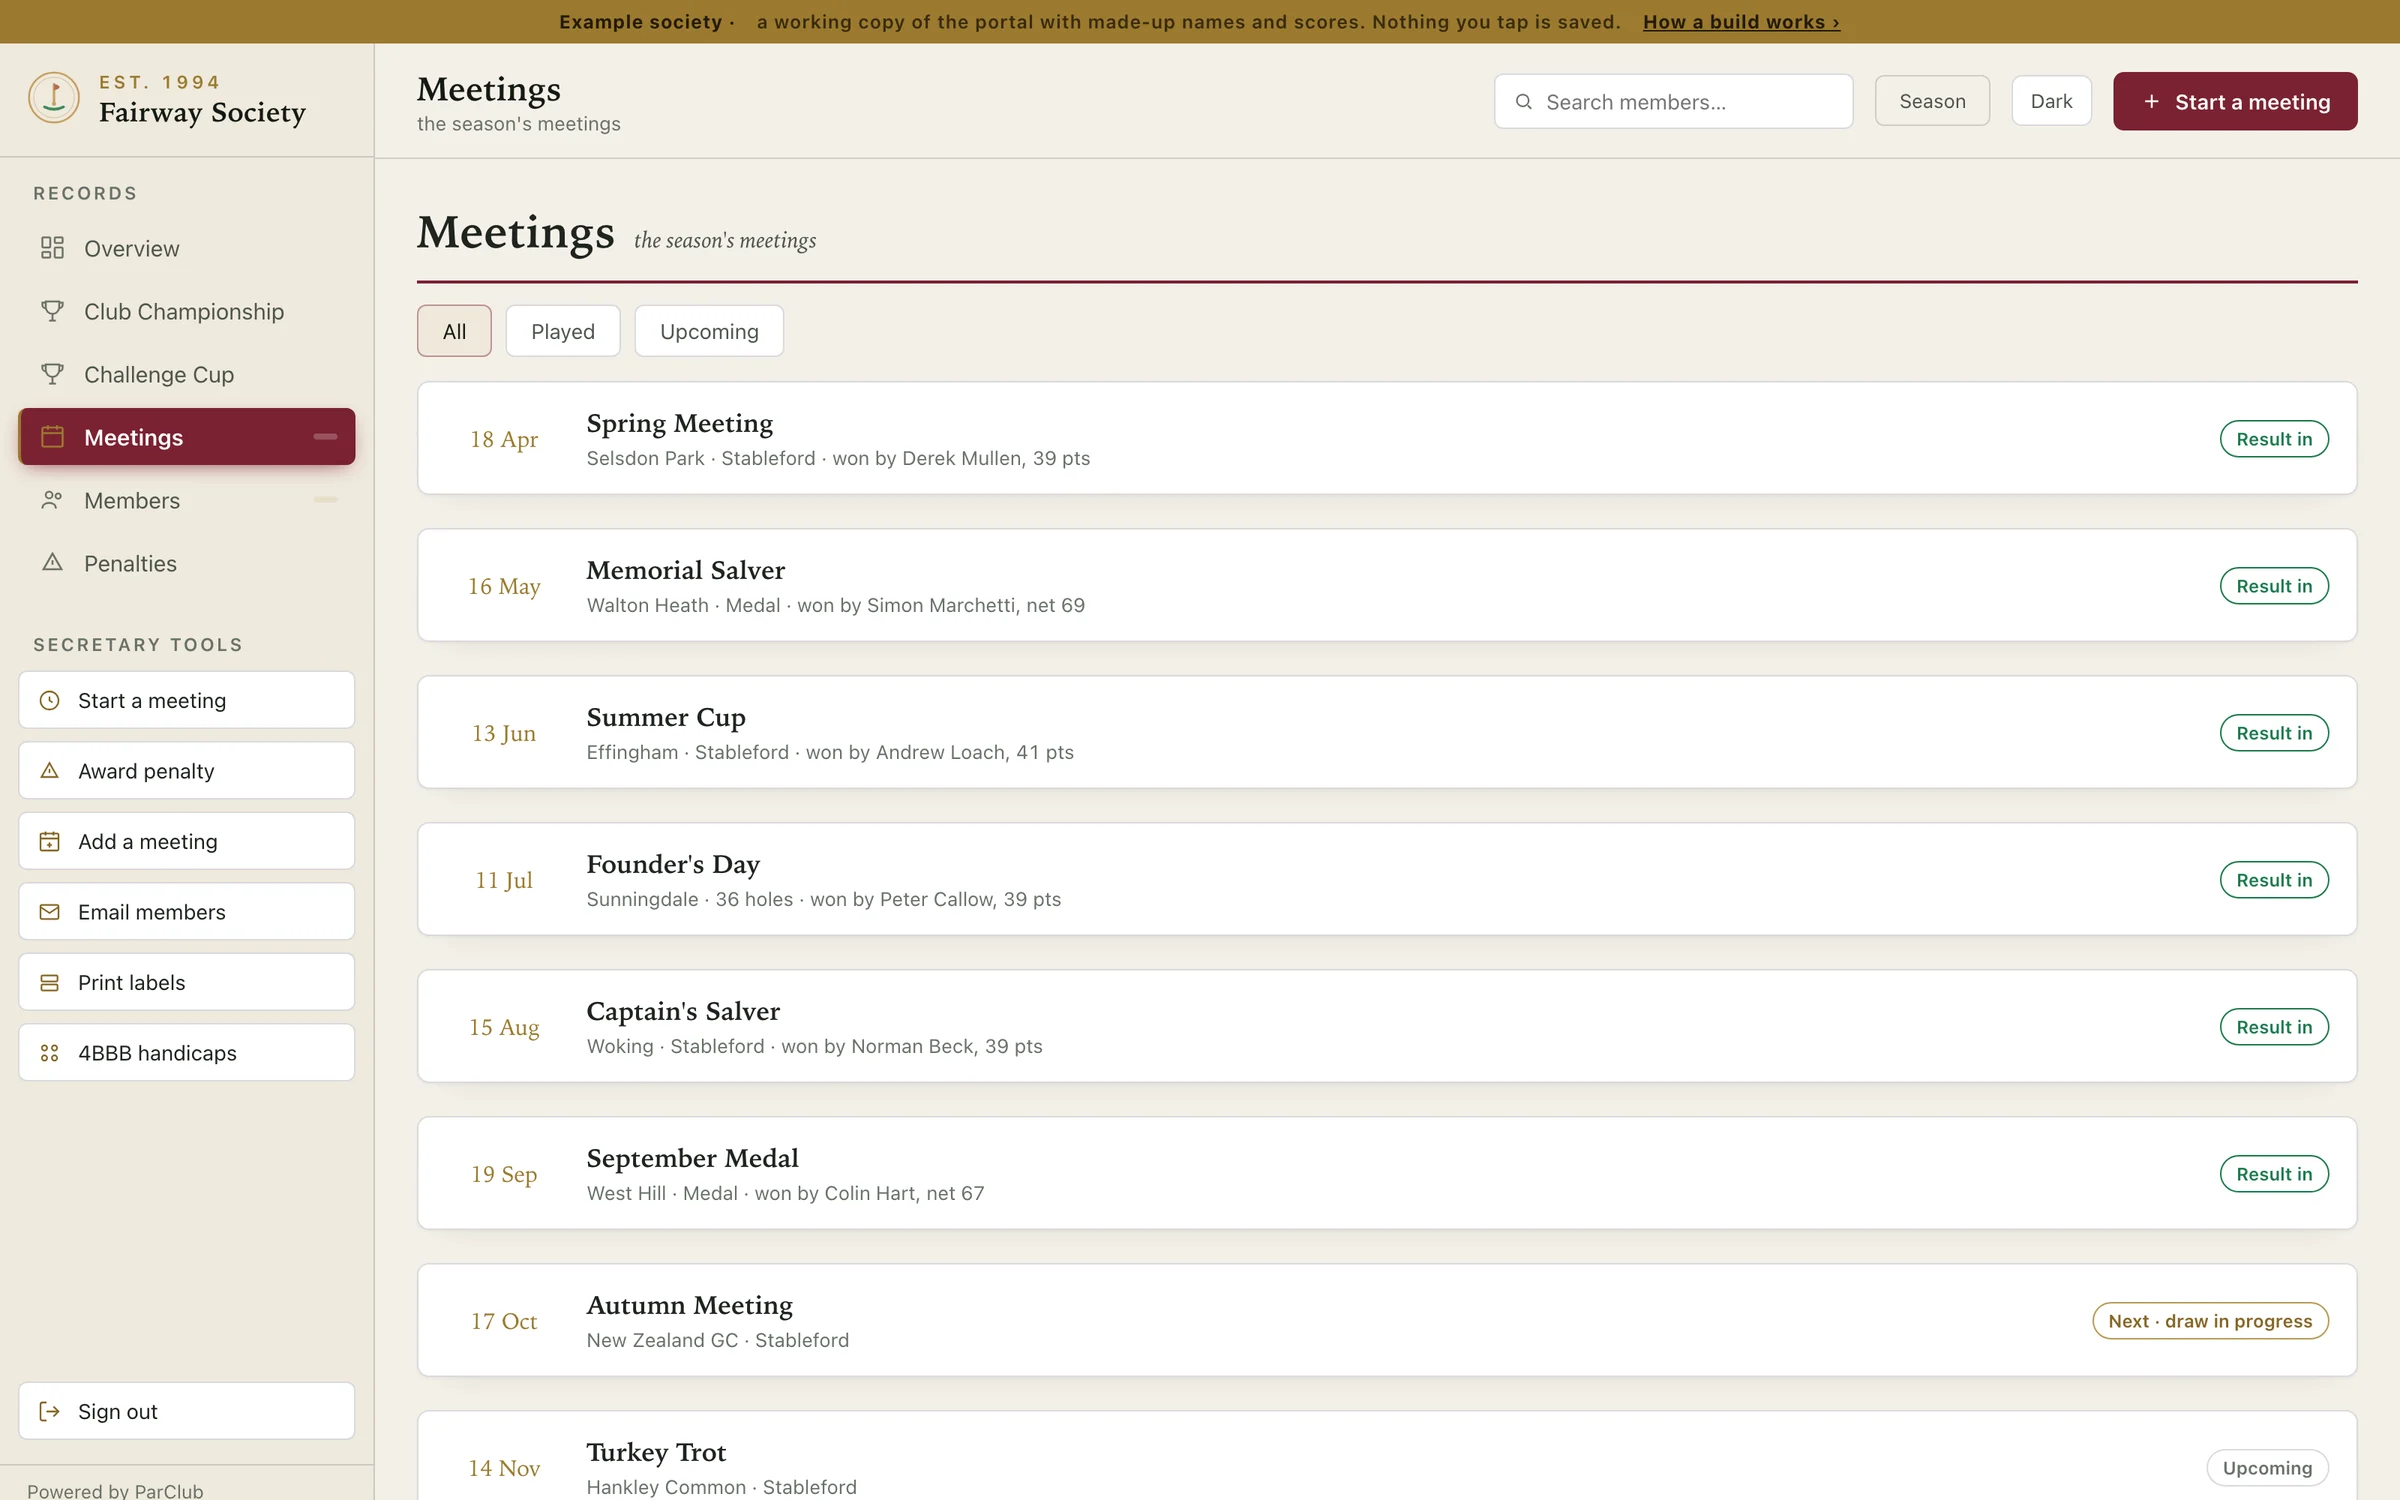This screenshot has width=2400, height=1500.
Task: Follow the How a build works link
Action: [1741, 22]
